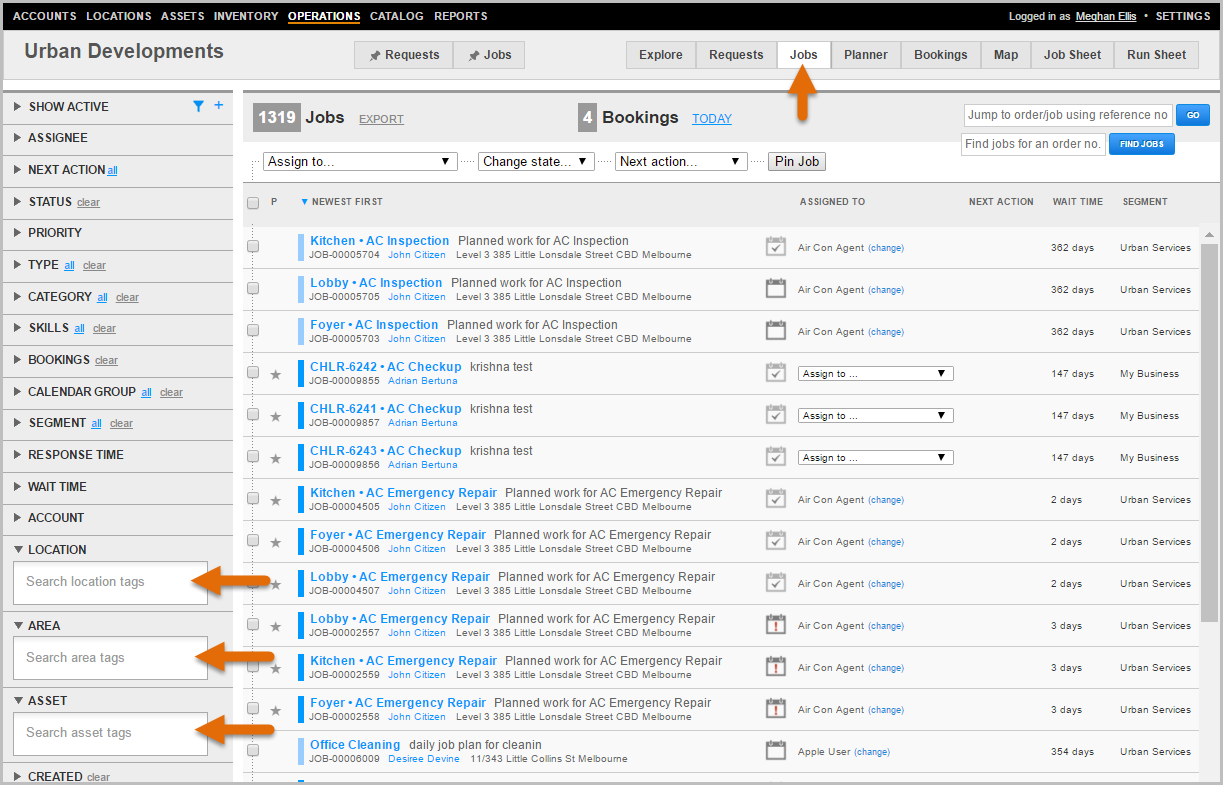Expand the Priority filter section

(55, 233)
